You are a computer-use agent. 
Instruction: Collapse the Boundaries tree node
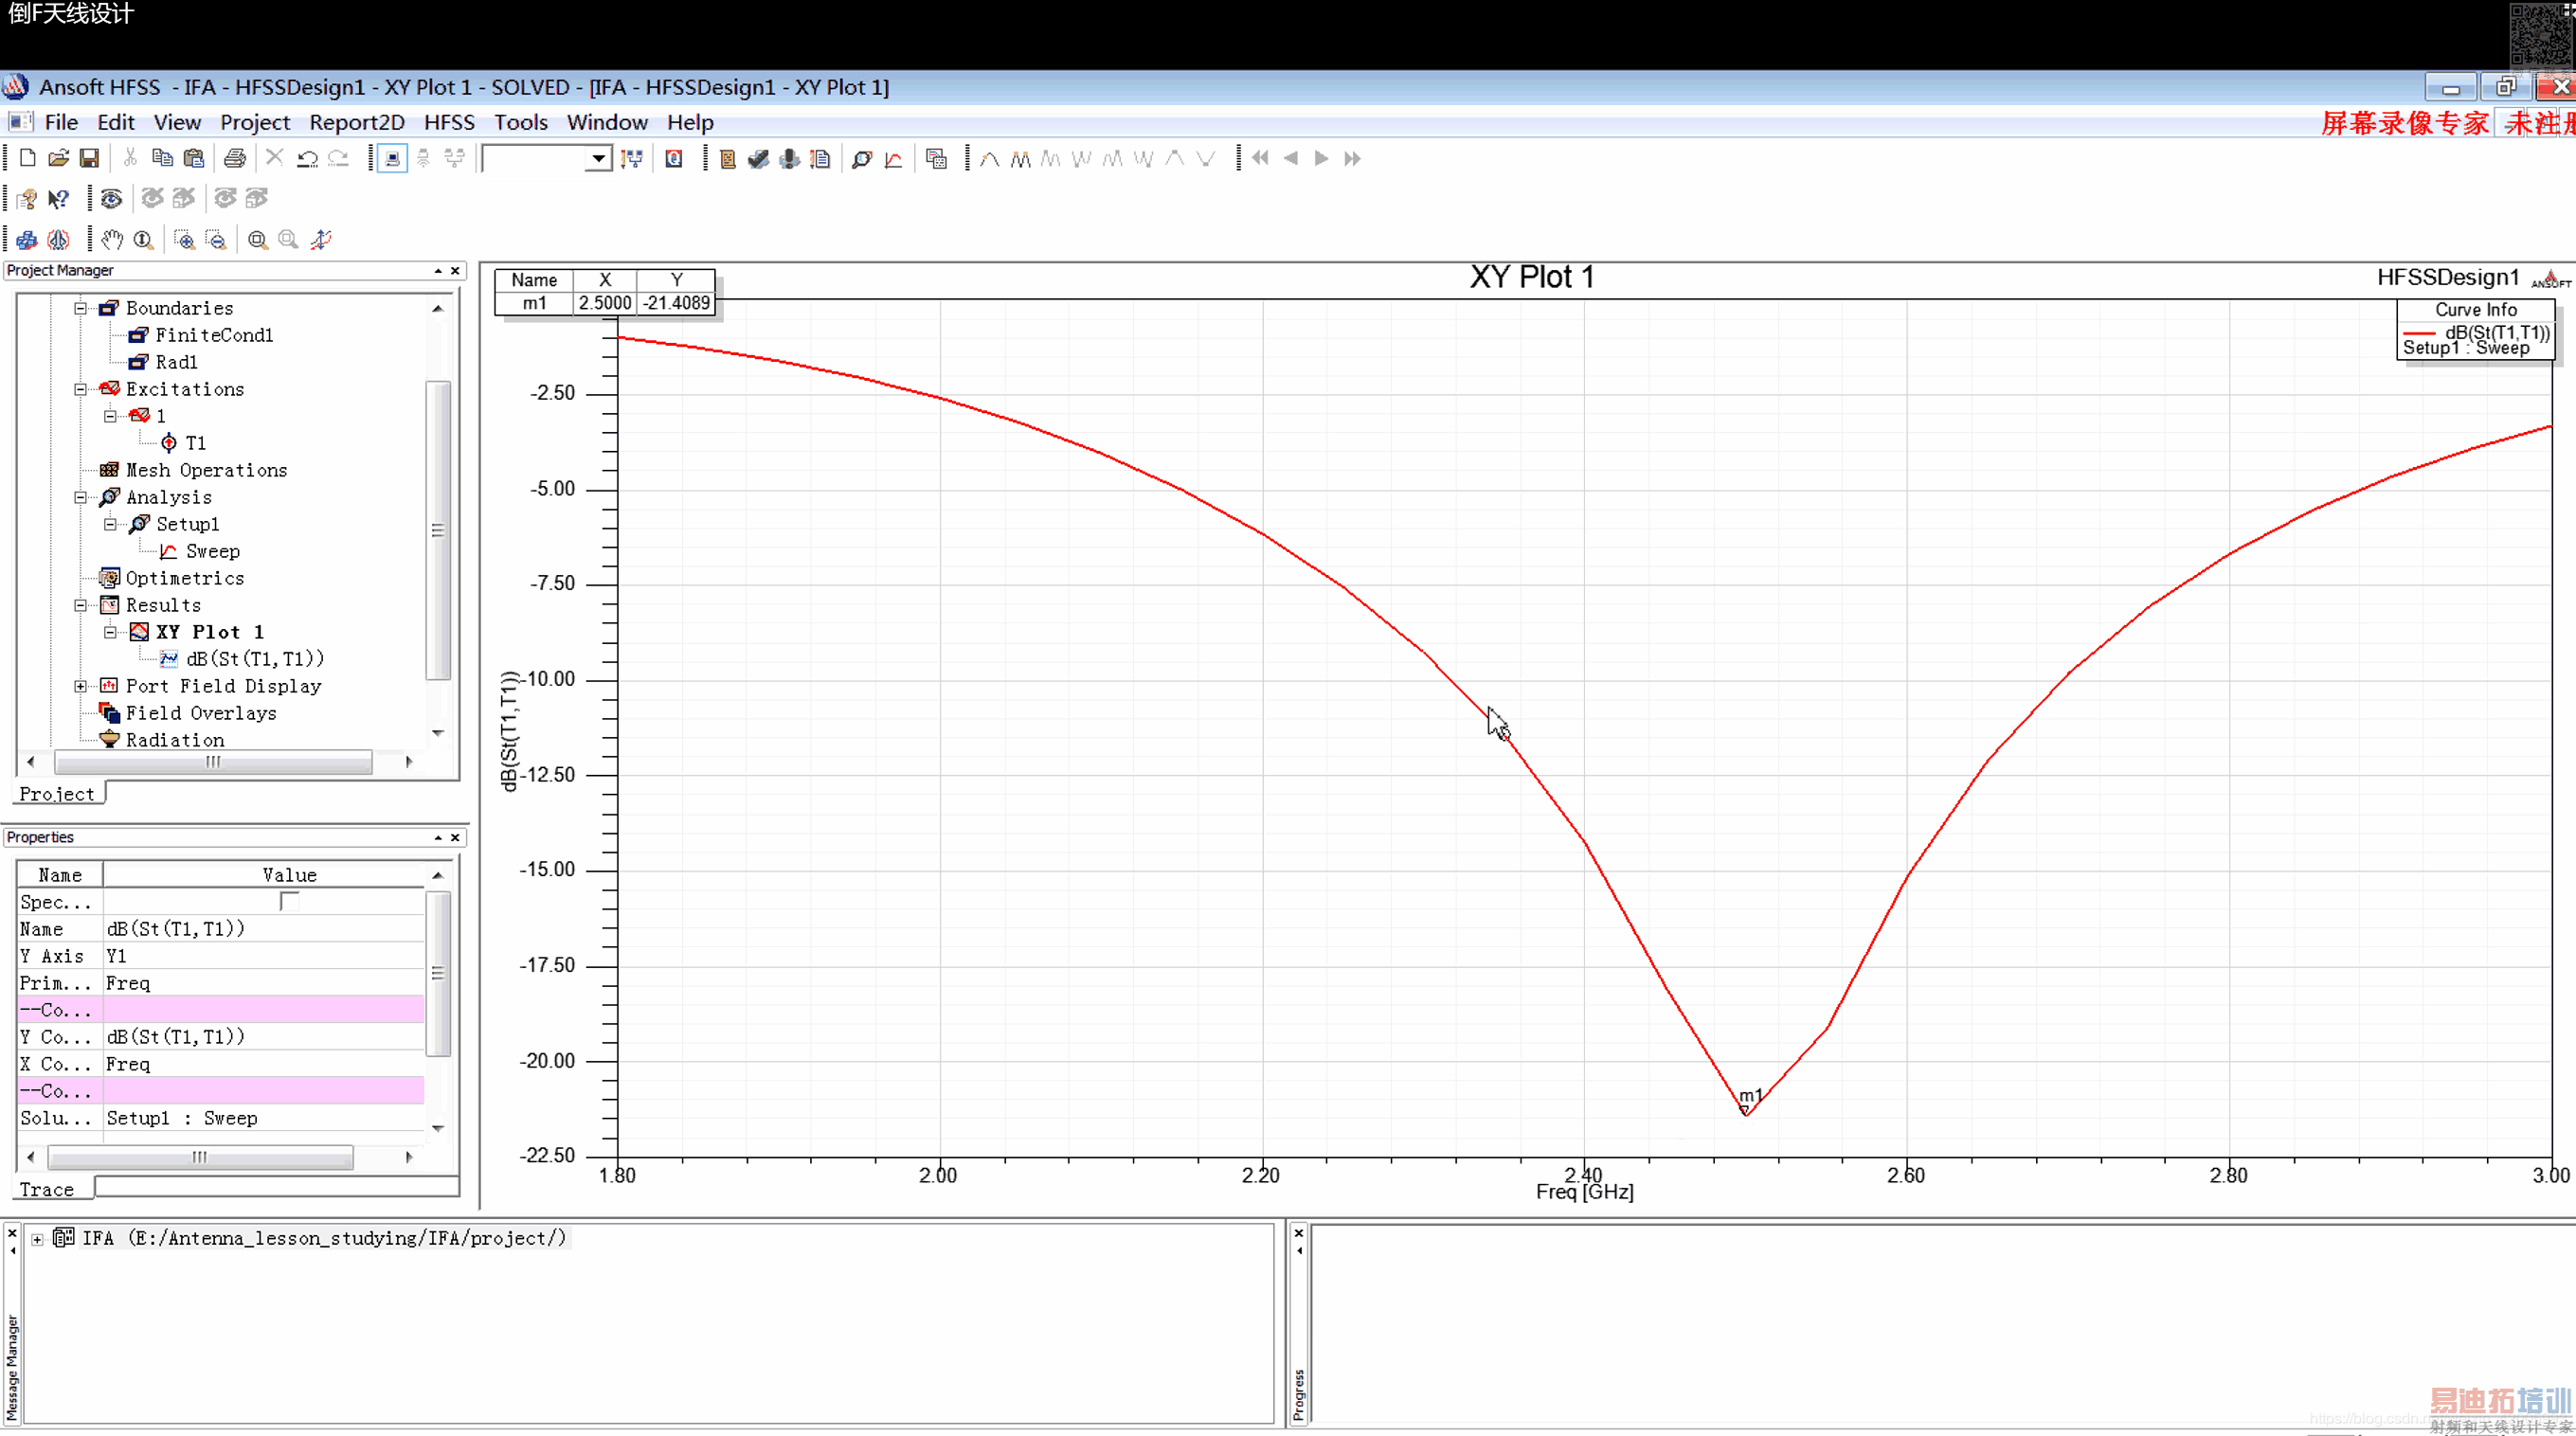point(81,309)
